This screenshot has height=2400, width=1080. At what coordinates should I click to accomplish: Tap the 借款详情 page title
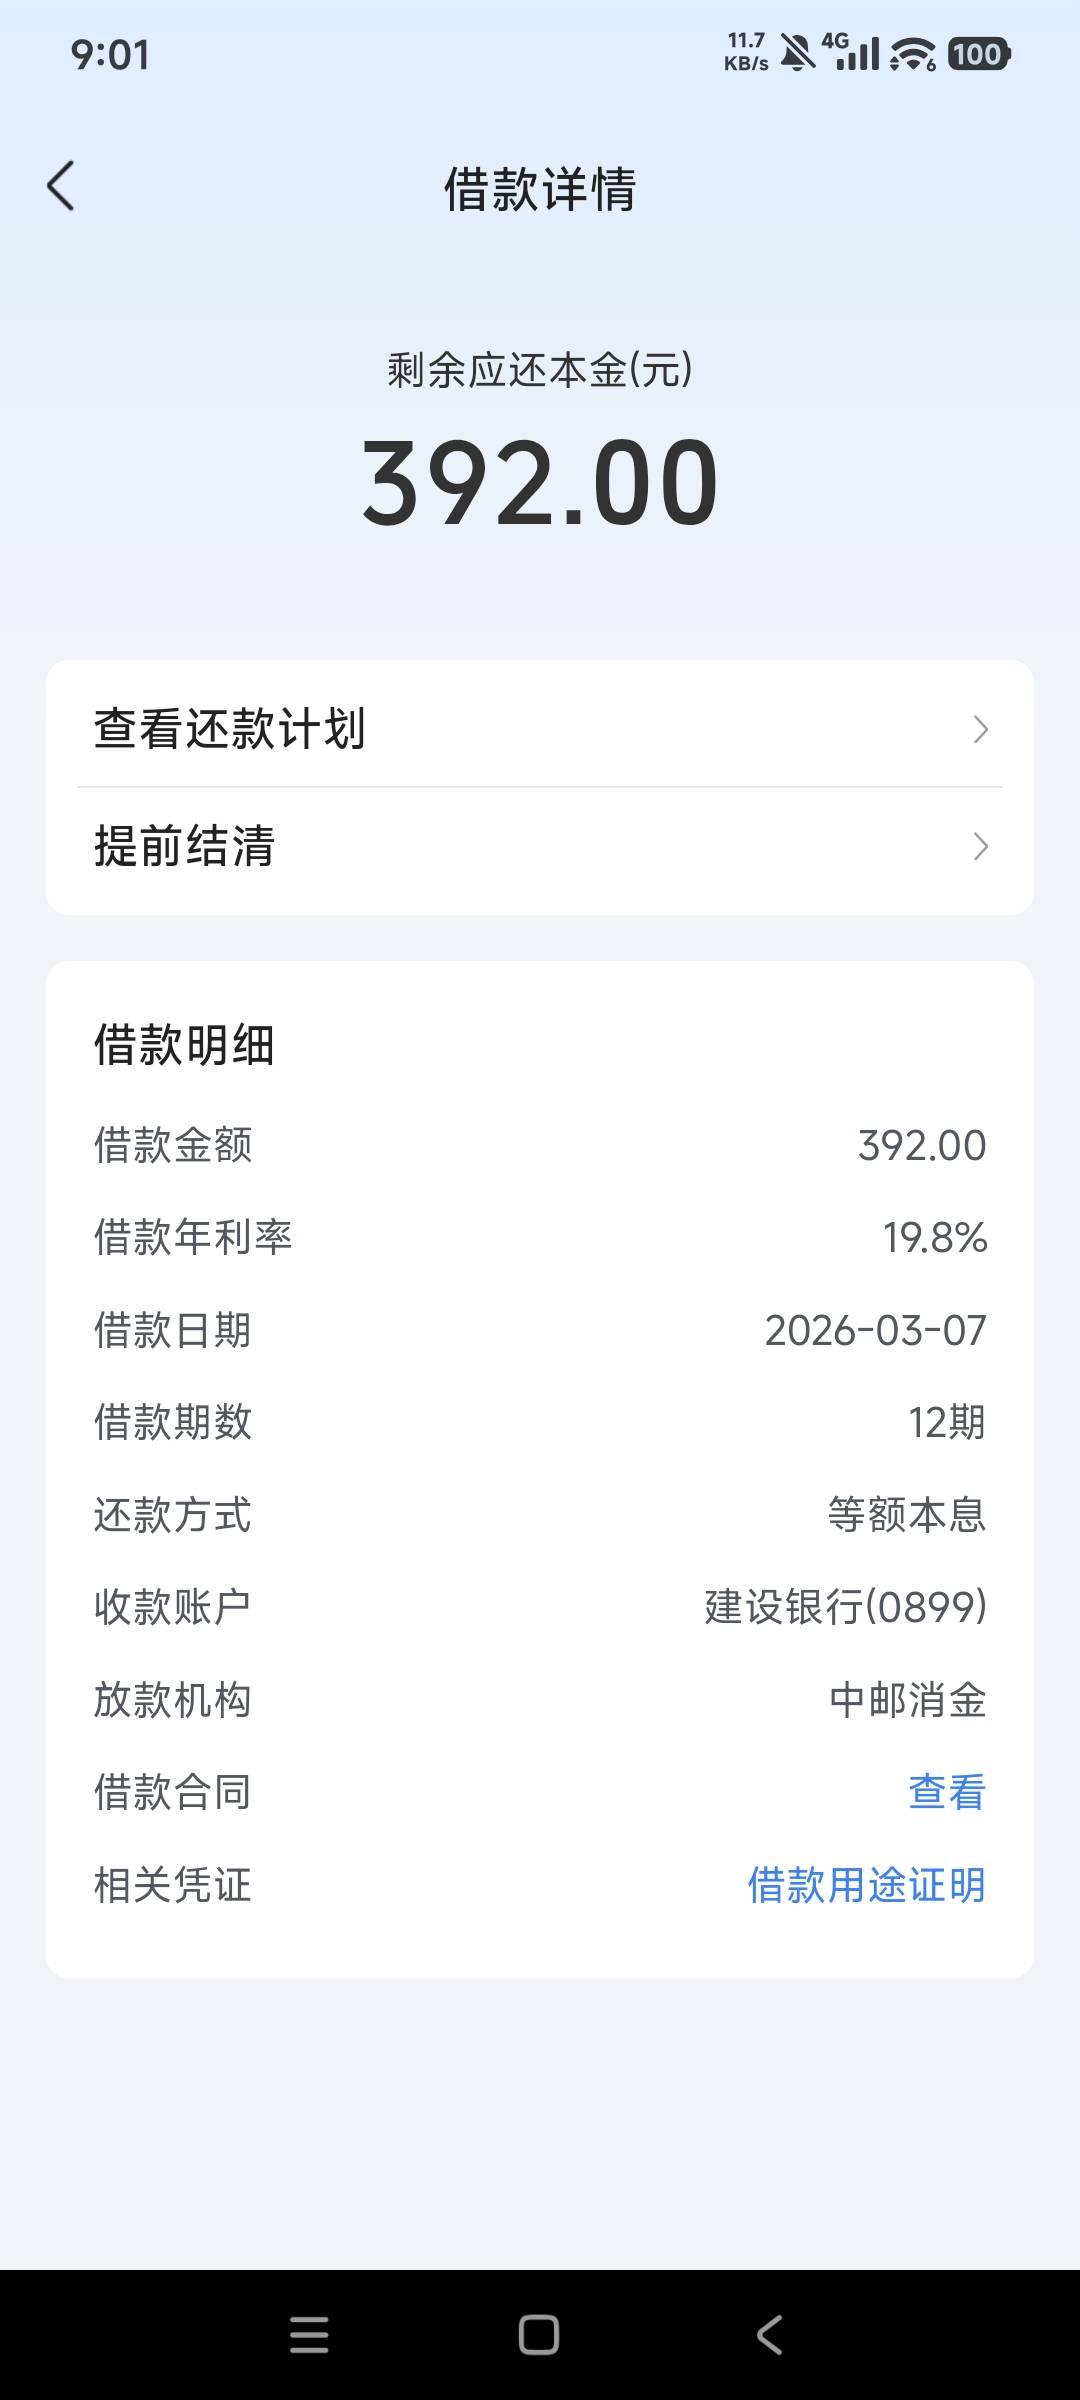(540, 189)
